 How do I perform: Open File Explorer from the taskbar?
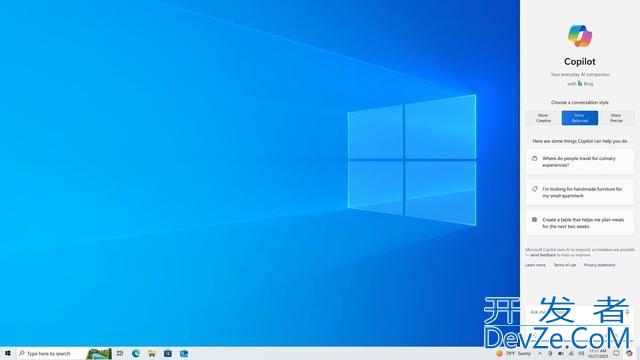coord(152,353)
